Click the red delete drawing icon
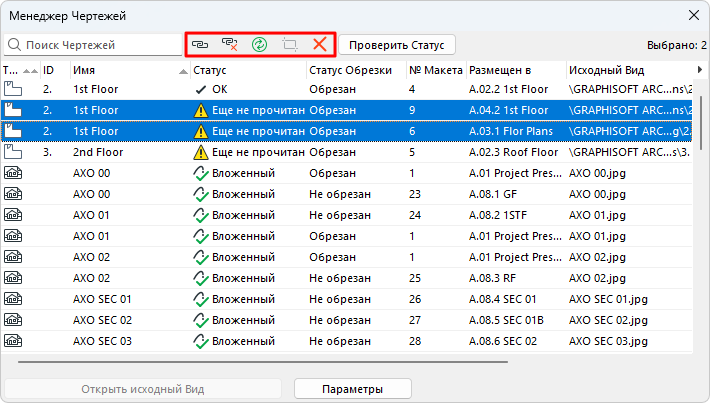Image resolution: width=710 pixels, height=403 pixels. click(319, 45)
